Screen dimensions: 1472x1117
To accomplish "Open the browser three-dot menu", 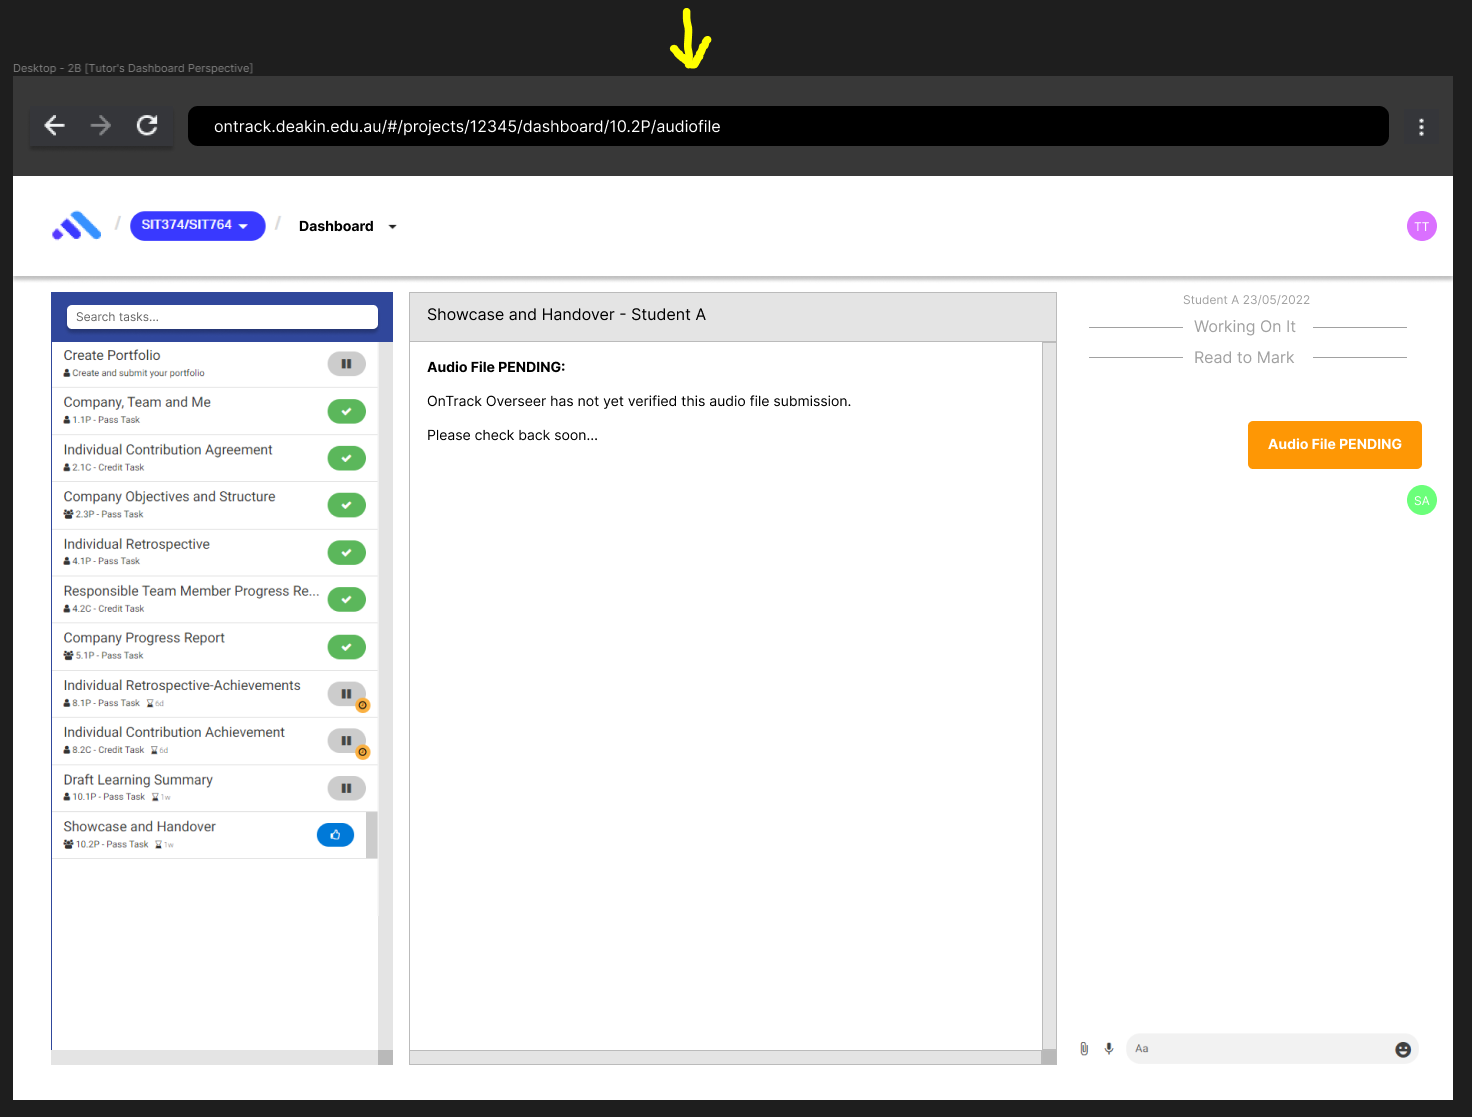I will [x=1421, y=127].
